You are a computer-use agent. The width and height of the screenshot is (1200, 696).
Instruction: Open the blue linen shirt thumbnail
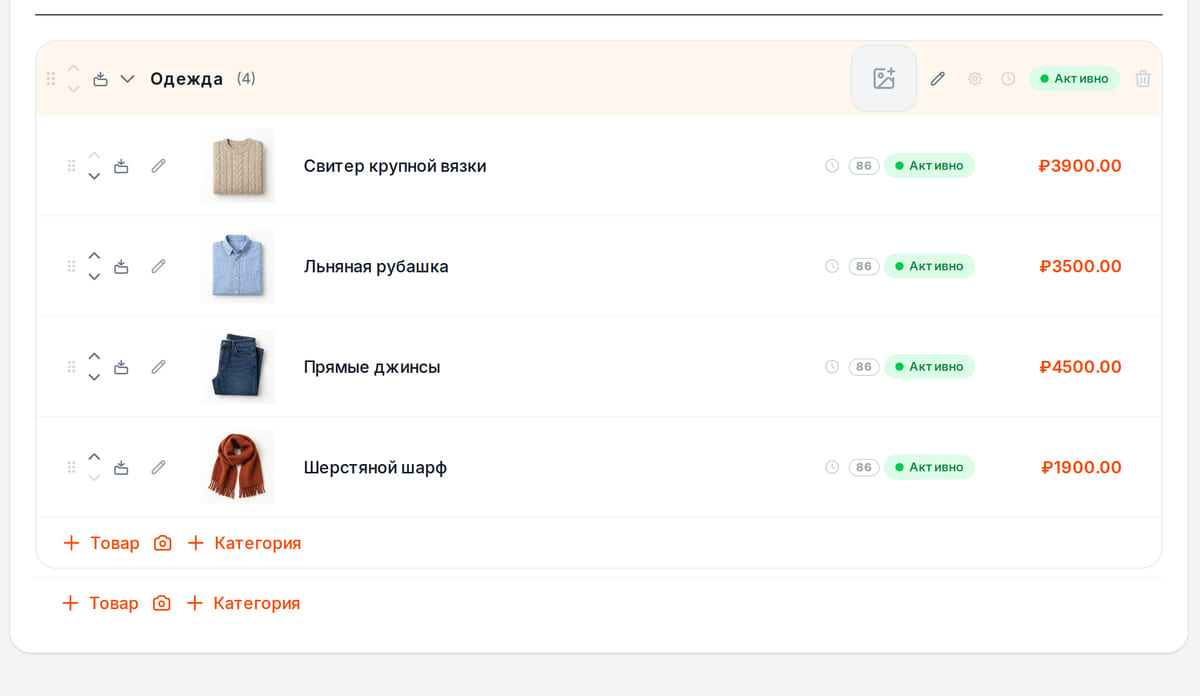tap(237, 266)
